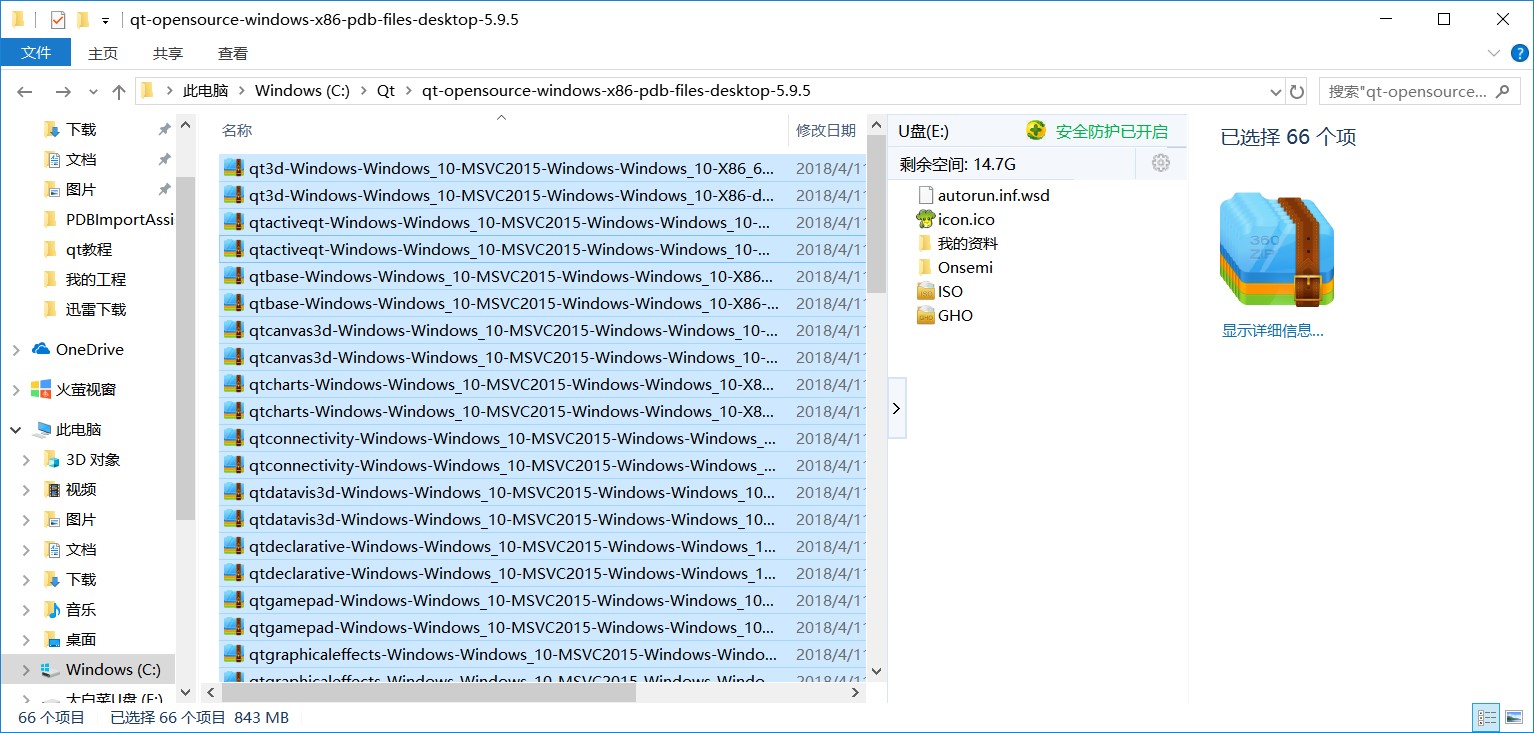This screenshot has width=1534, height=733.
Task: Select first qtconnectivity archive file
Action: click(x=542, y=438)
